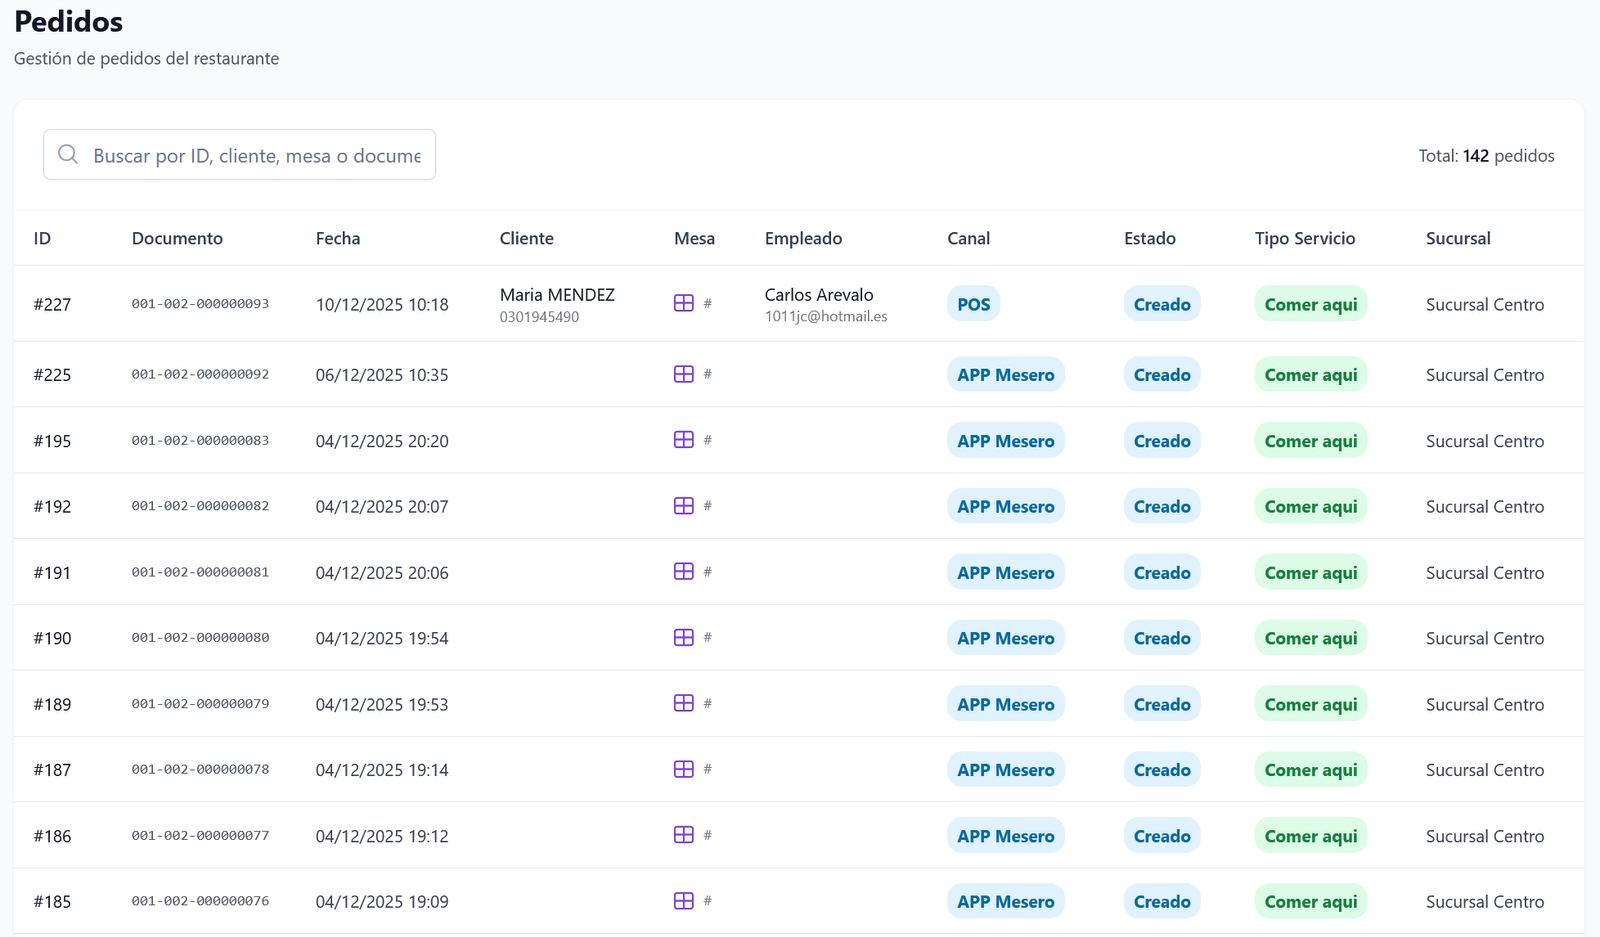The image size is (1600, 937).
Task: Click the table icon in row #185
Action: coord(684,901)
